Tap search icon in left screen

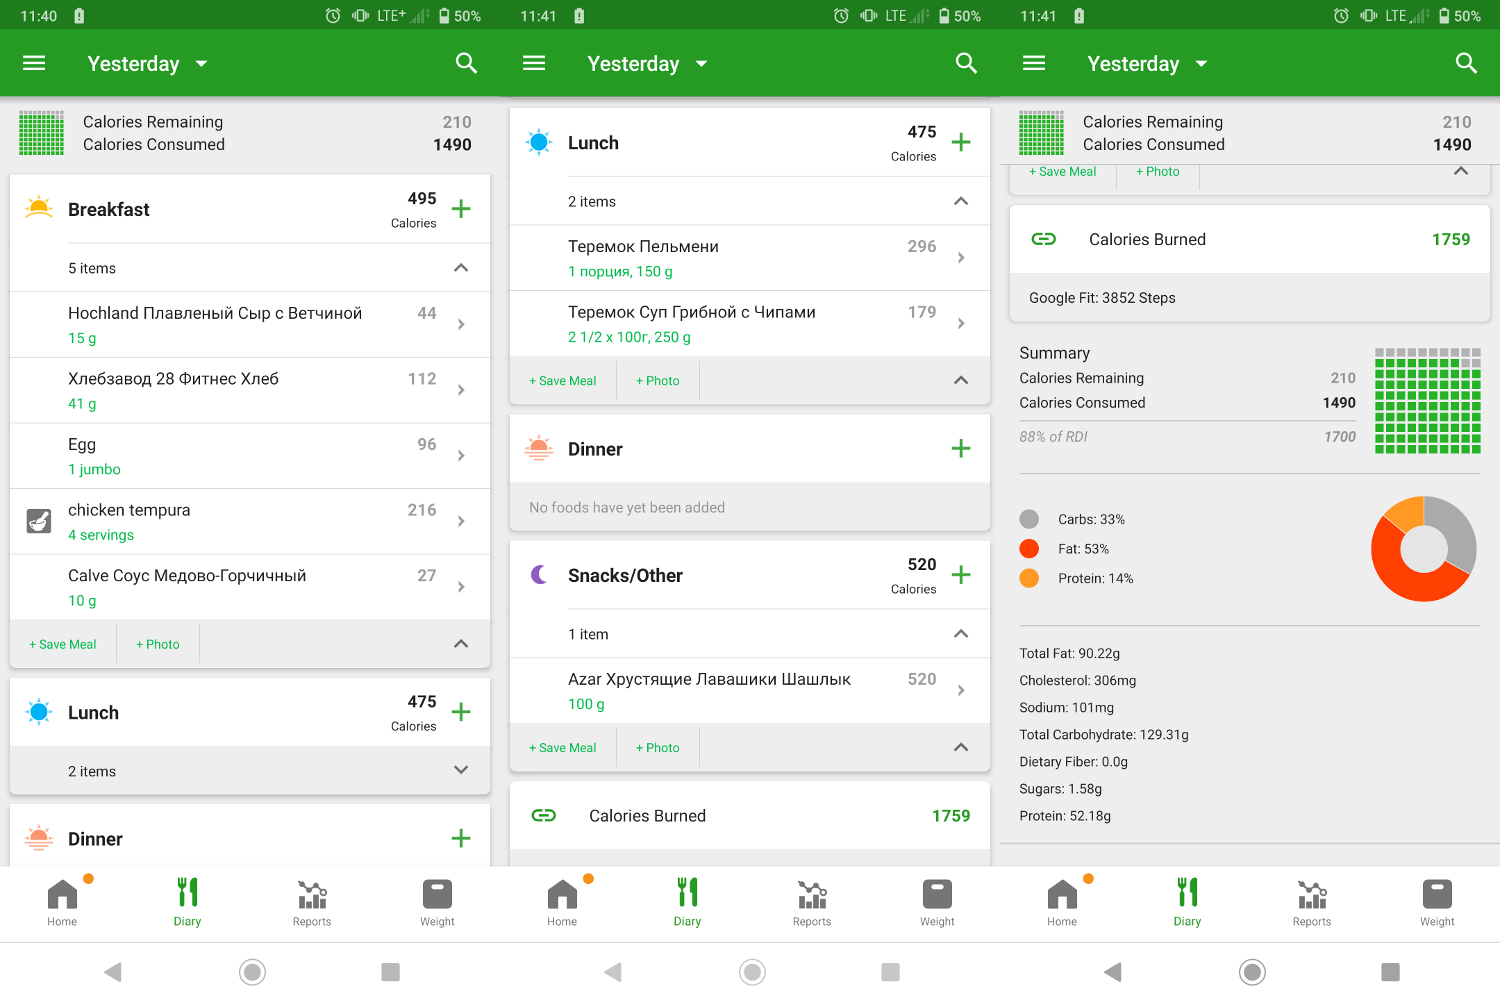click(x=466, y=63)
